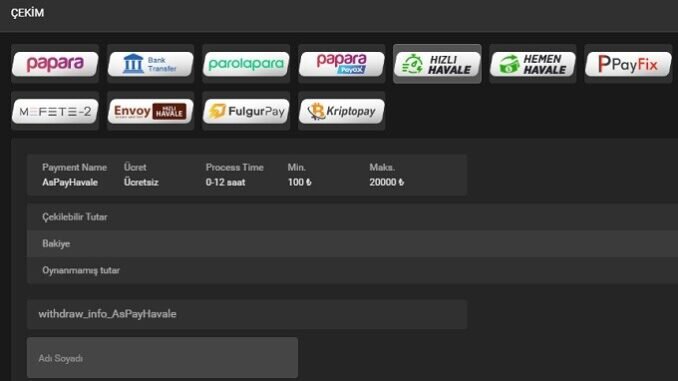This screenshot has width=678, height=381.
Task: Pick the Papara PayoX method
Action: (x=342, y=64)
